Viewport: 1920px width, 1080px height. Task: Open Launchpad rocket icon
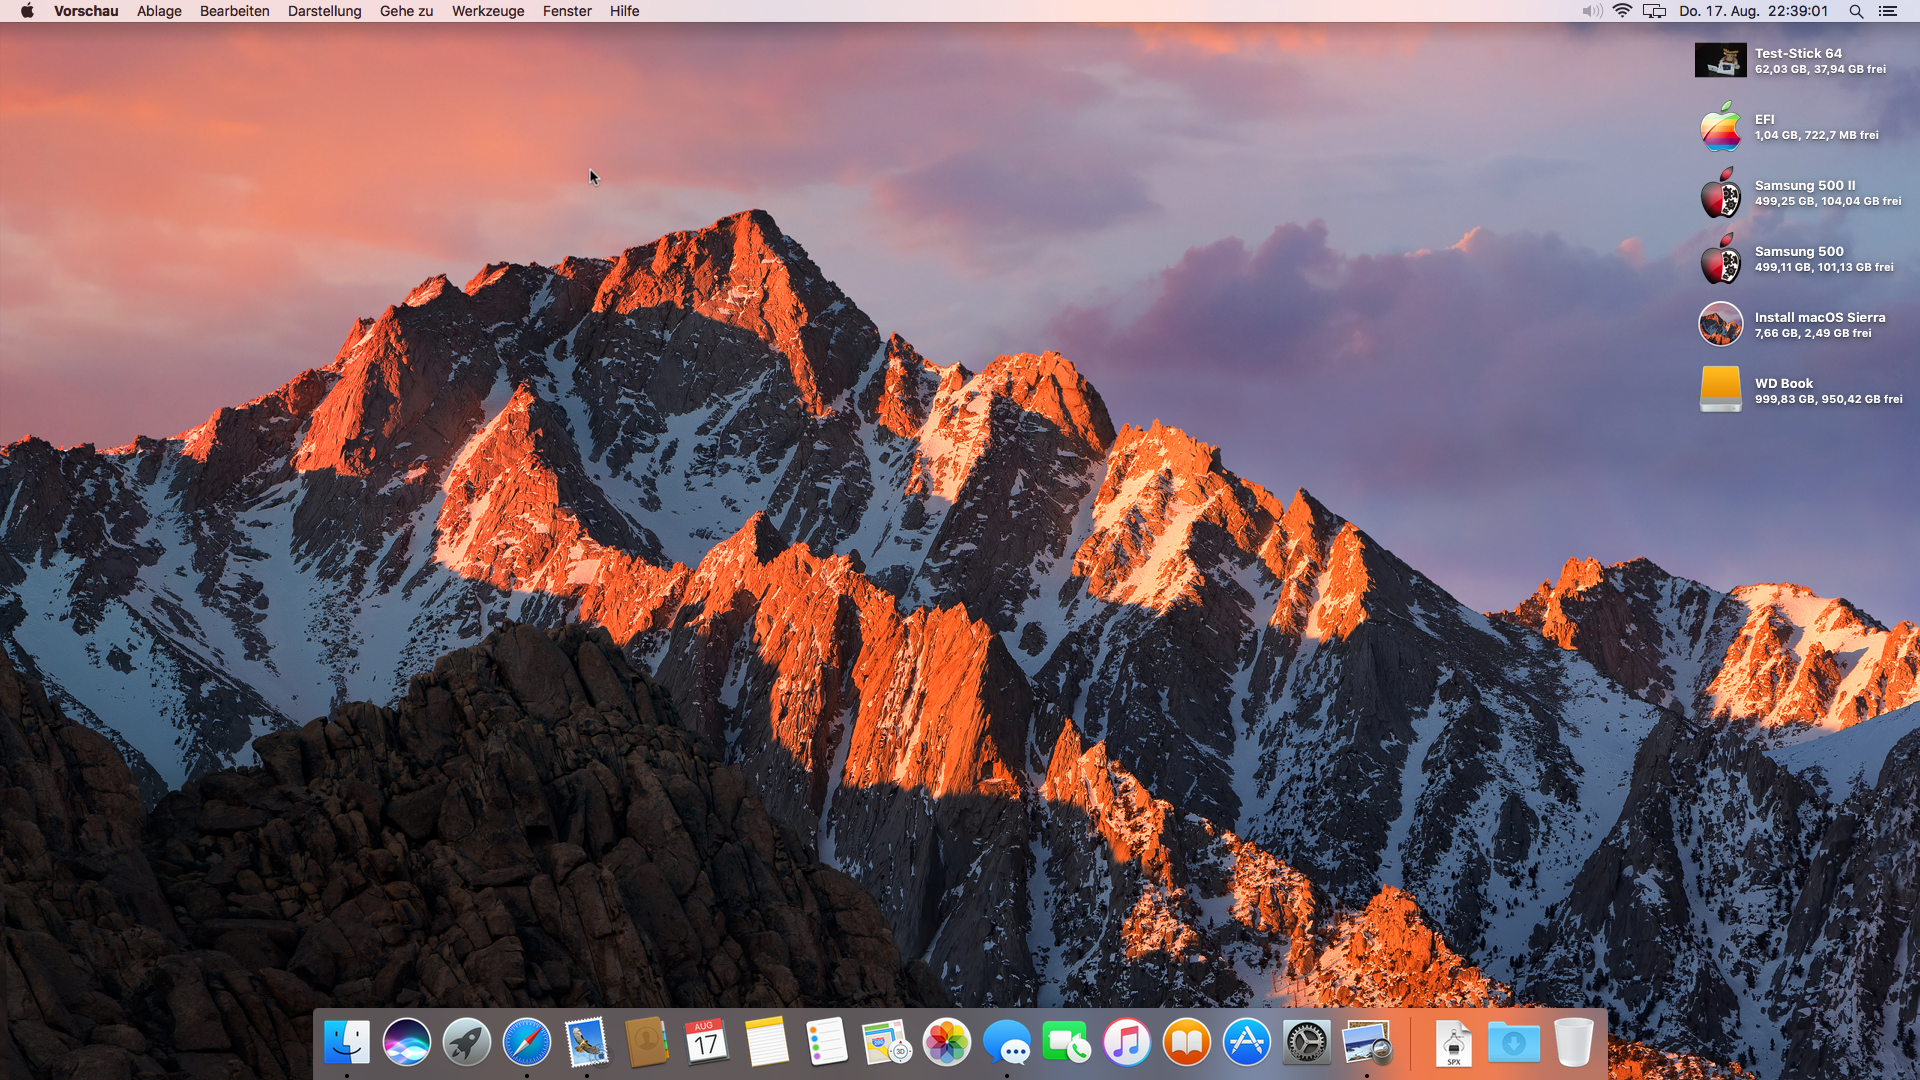click(x=467, y=1043)
